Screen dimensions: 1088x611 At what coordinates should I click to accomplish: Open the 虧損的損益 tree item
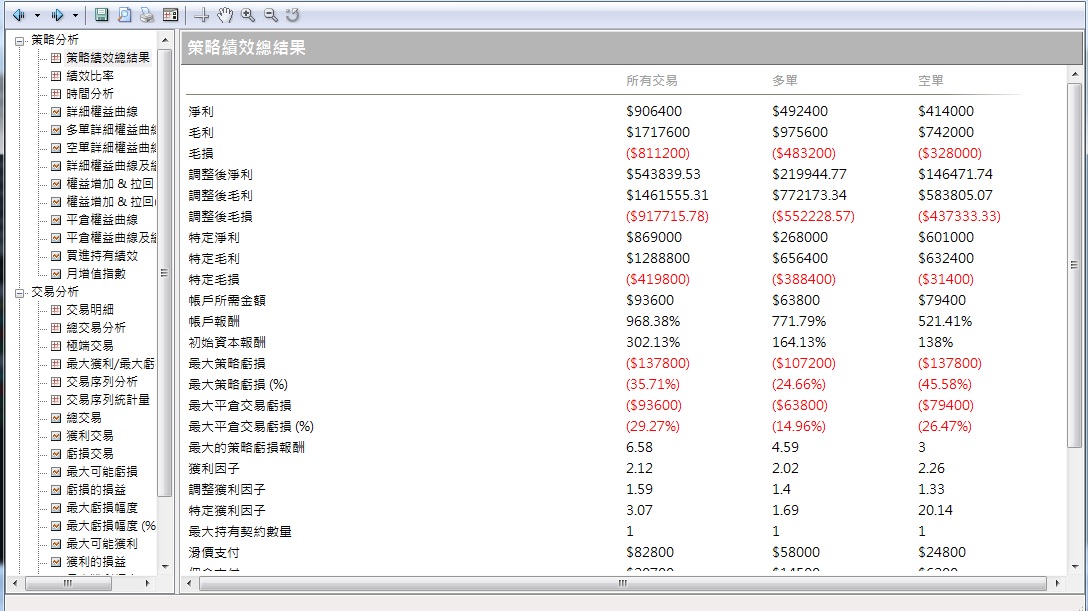(96, 490)
